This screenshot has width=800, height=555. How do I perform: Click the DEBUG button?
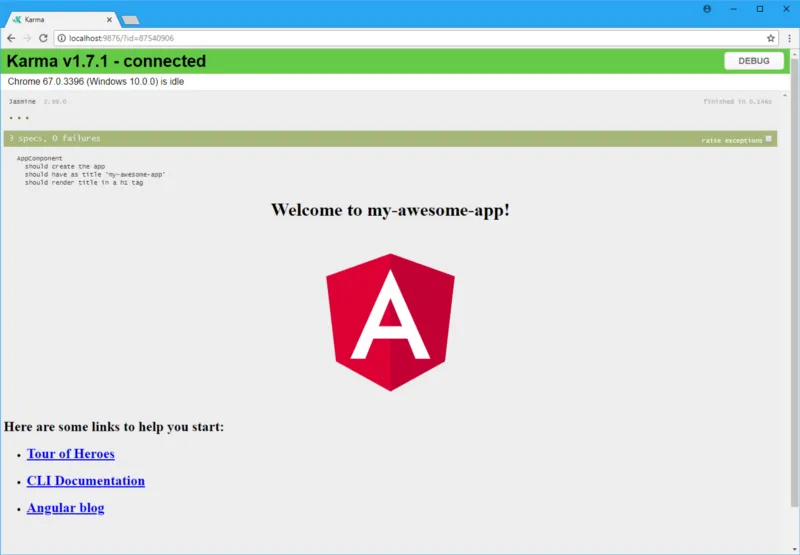(754, 61)
